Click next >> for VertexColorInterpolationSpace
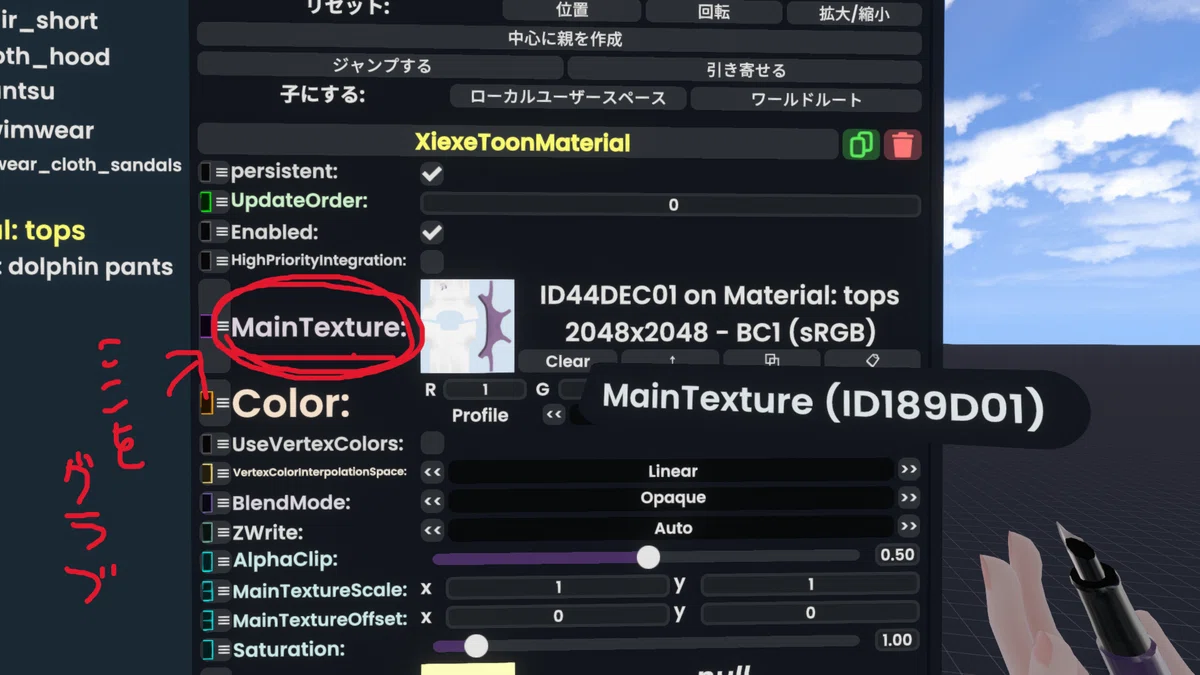This screenshot has width=1200, height=675. tap(908, 469)
